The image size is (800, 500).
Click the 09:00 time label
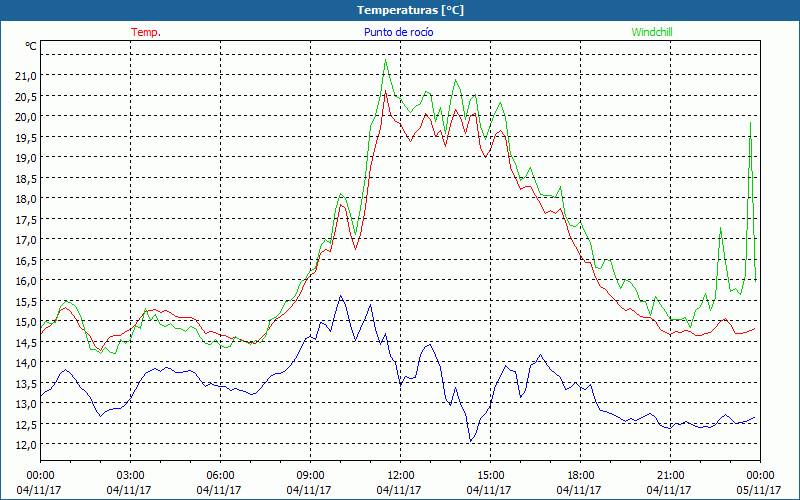coord(310,474)
